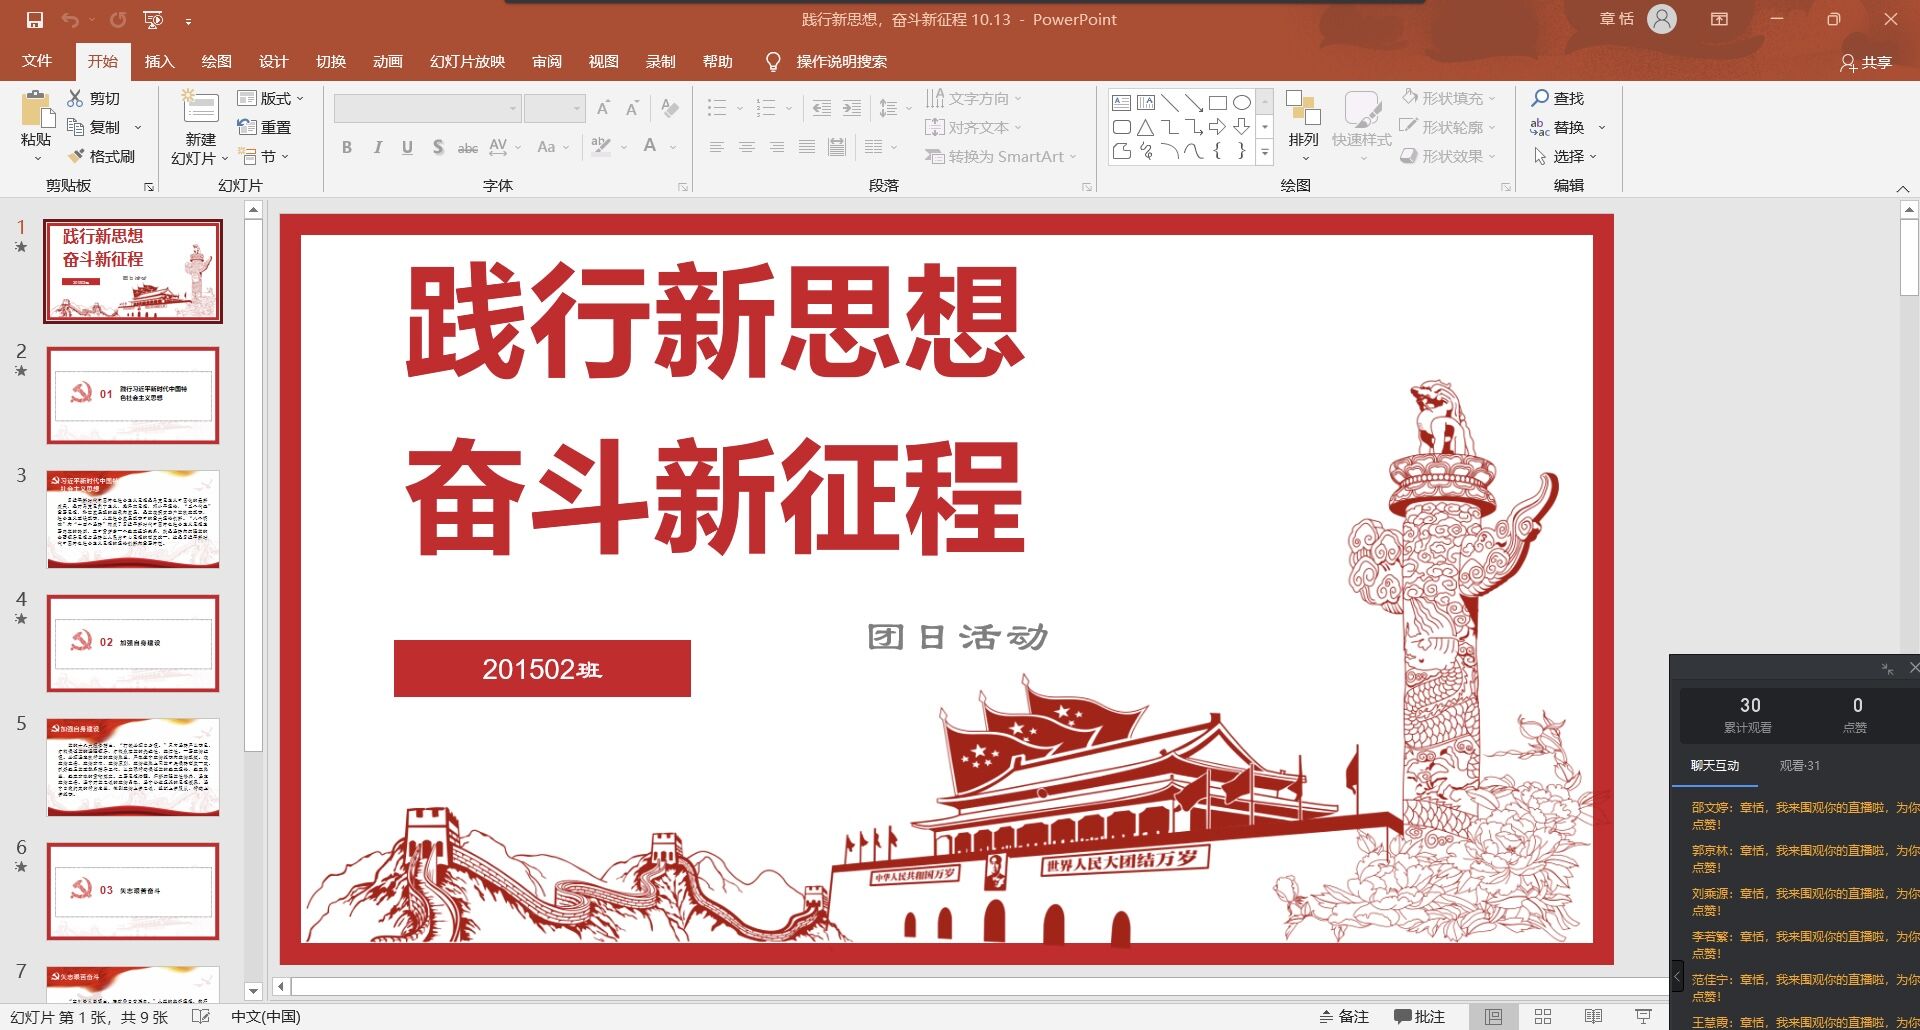Viewport: 1920px width, 1030px height.
Task: Switch to Reading view icon in status bar
Action: coord(1593,1016)
